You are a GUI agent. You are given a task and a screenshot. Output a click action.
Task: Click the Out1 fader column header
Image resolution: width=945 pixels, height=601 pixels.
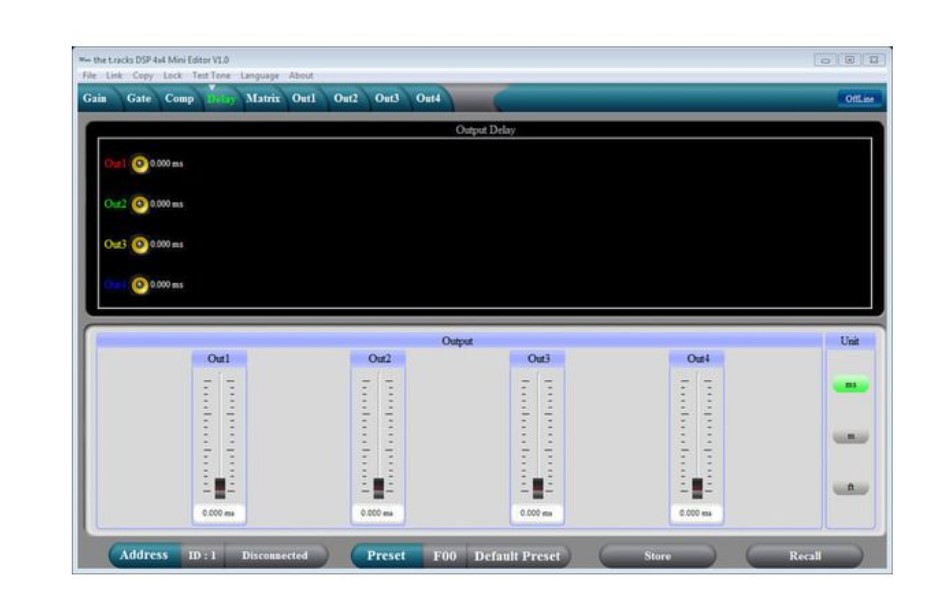[x=219, y=359]
